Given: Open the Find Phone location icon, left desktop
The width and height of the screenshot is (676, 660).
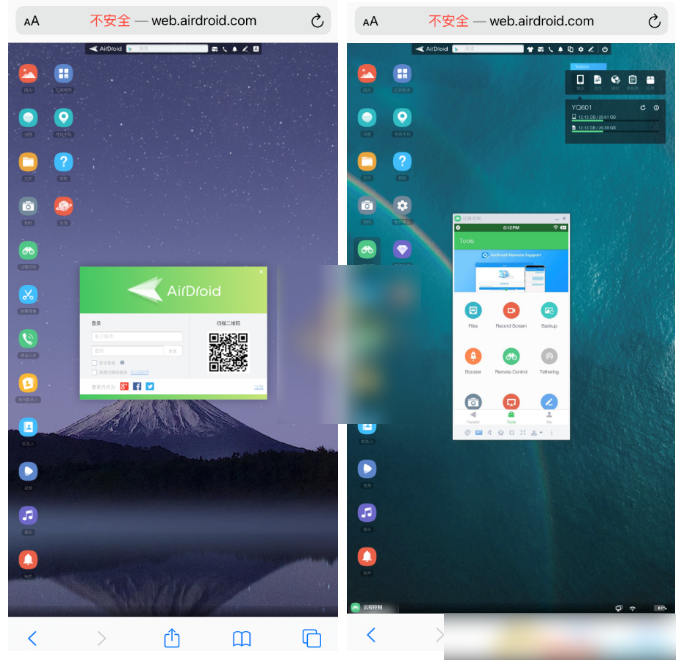Looking at the screenshot, I should [x=63, y=118].
